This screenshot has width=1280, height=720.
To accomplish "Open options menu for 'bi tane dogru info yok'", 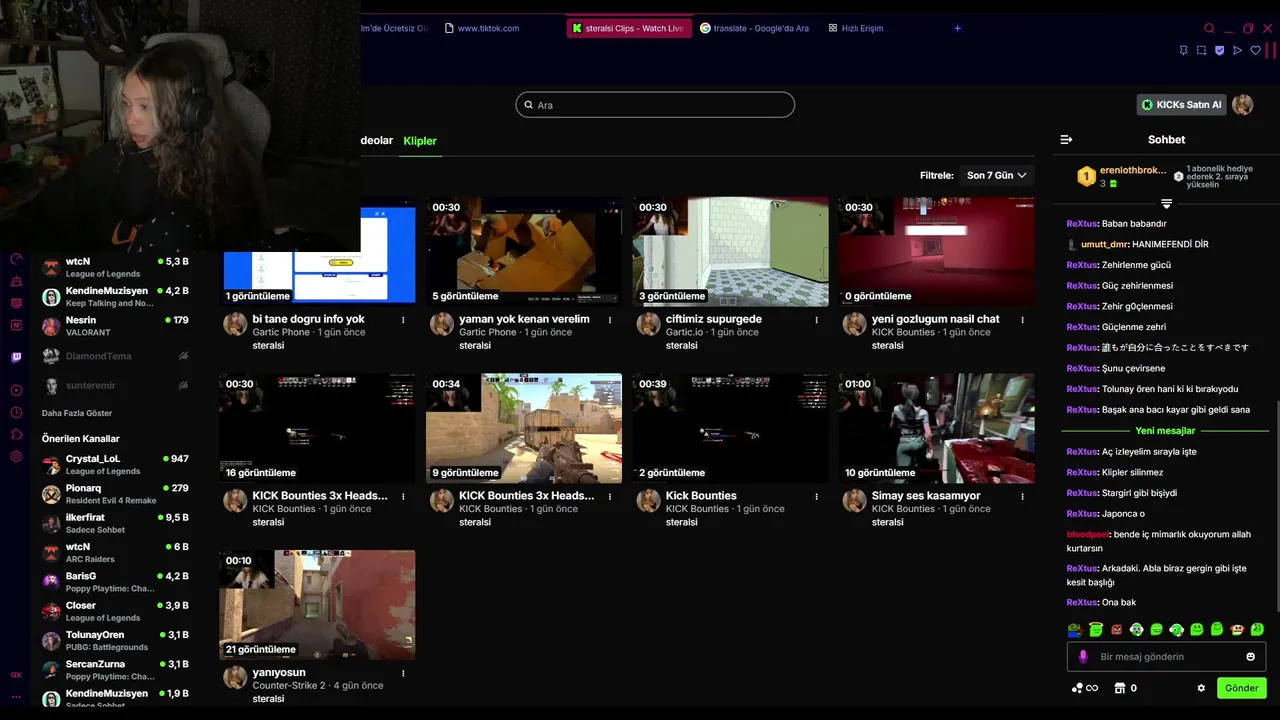I will 403,320.
